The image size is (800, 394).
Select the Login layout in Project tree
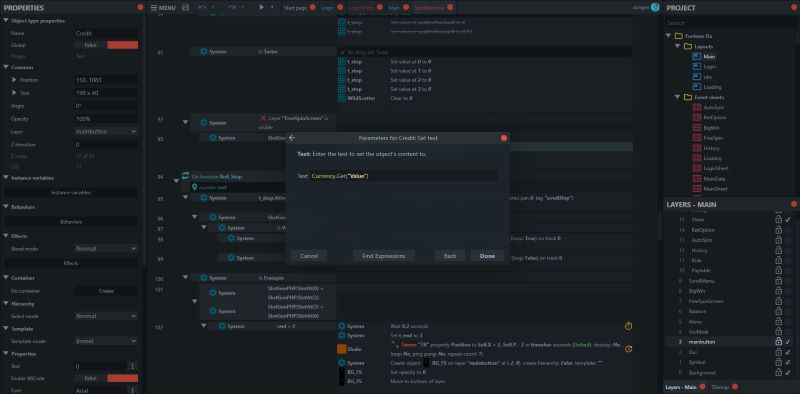(710, 66)
